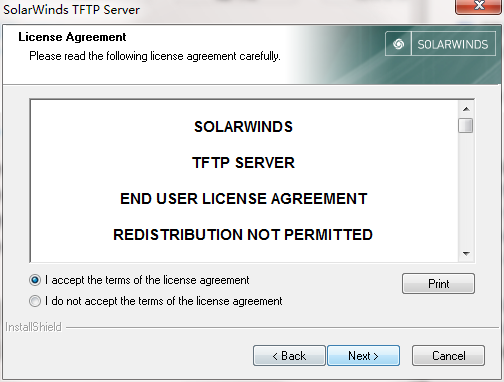Click the scroll down arrow of license text
The image size is (504, 382).
pos(466,254)
